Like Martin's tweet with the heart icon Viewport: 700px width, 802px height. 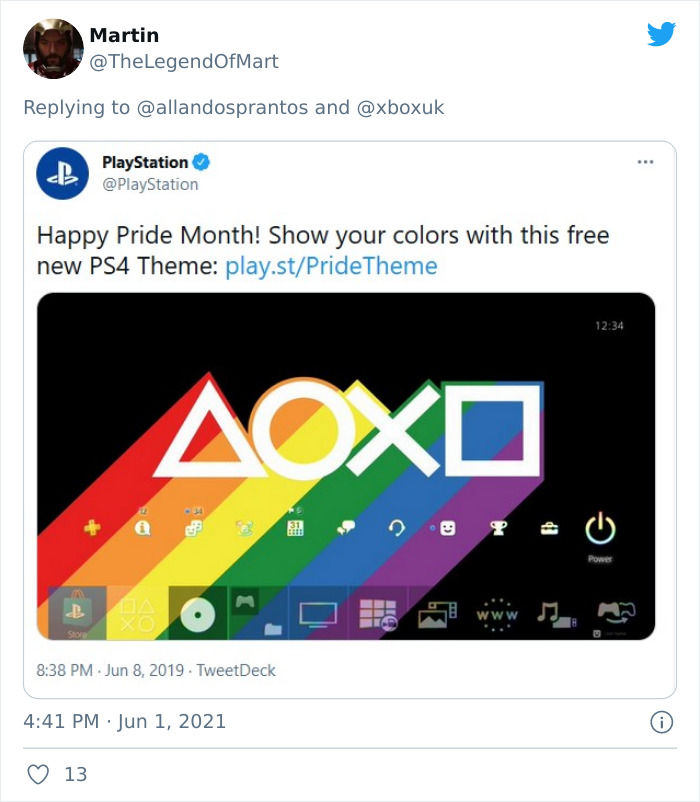40,774
